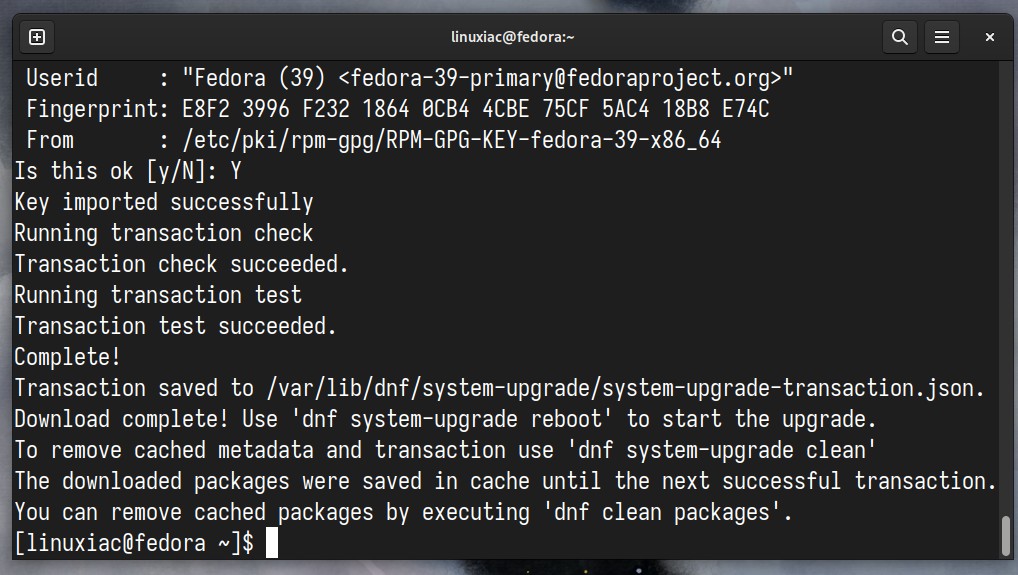Click the linuxiac@fedora window title

point(512,37)
